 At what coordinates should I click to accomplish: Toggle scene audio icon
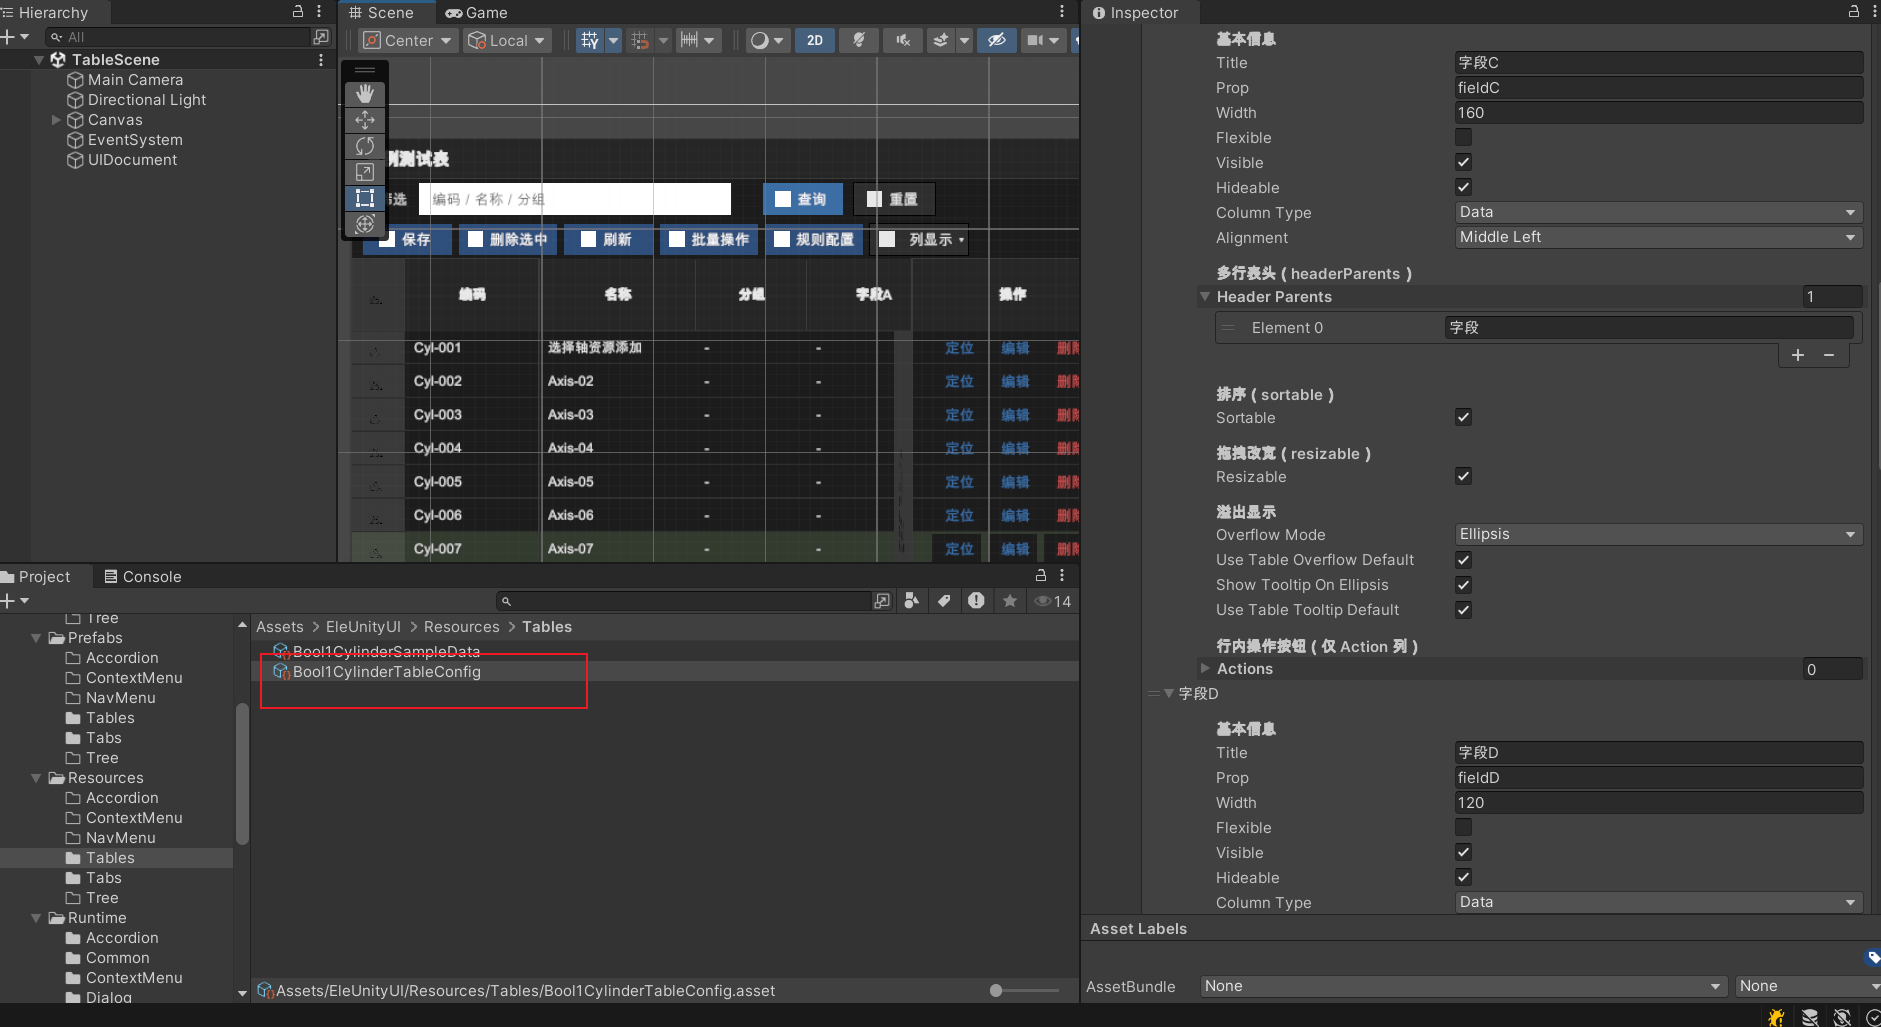[x=903, y=40]
